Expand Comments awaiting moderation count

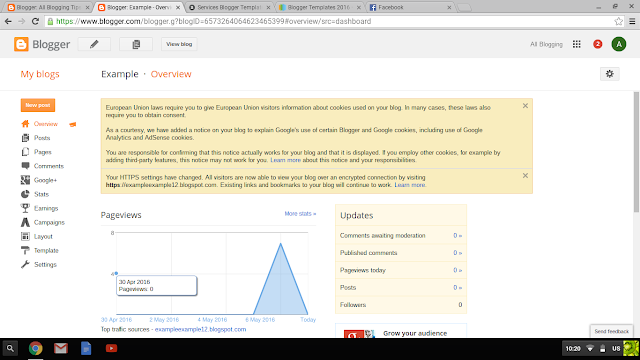(x=458, y=236)
